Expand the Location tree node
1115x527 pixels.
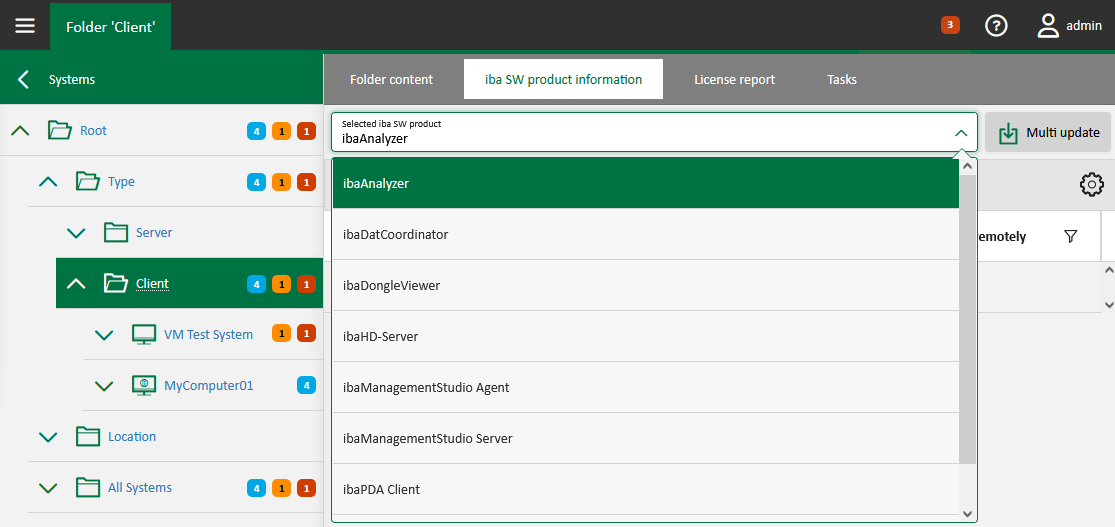click(48, 436)
